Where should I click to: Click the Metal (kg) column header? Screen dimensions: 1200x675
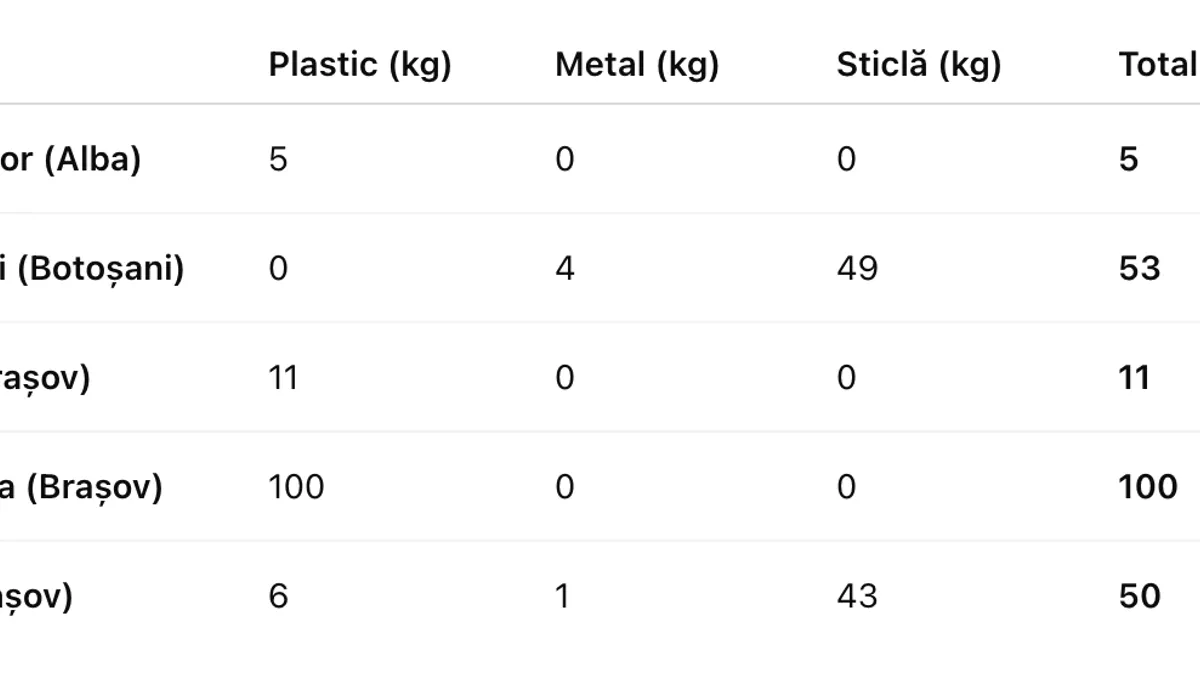click(x=637, y=65)
